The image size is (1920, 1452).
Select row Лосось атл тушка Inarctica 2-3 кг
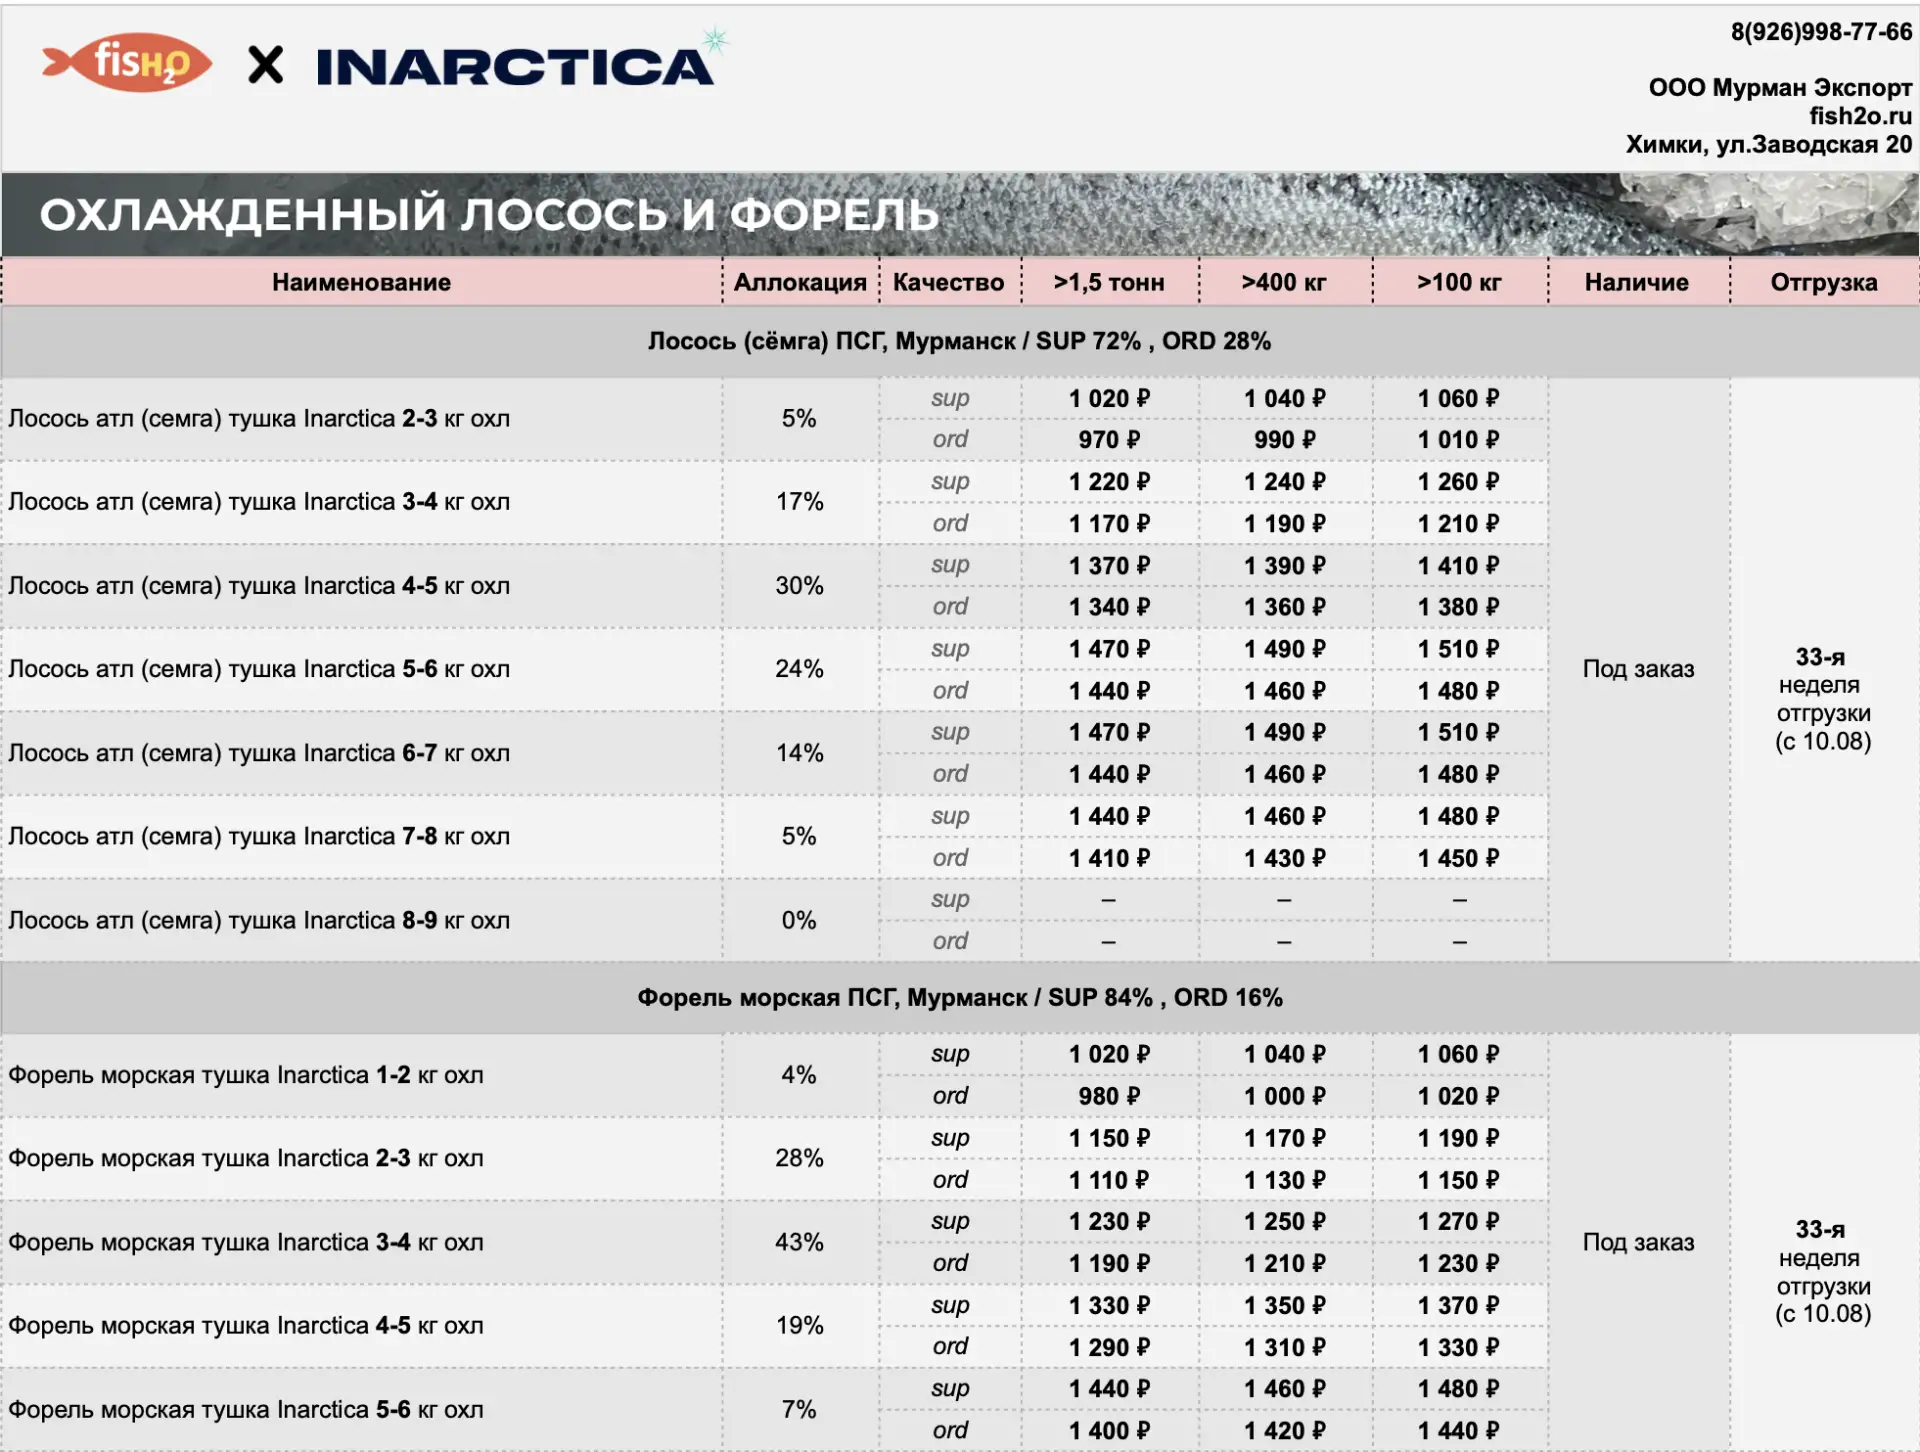tap(361, 419)
